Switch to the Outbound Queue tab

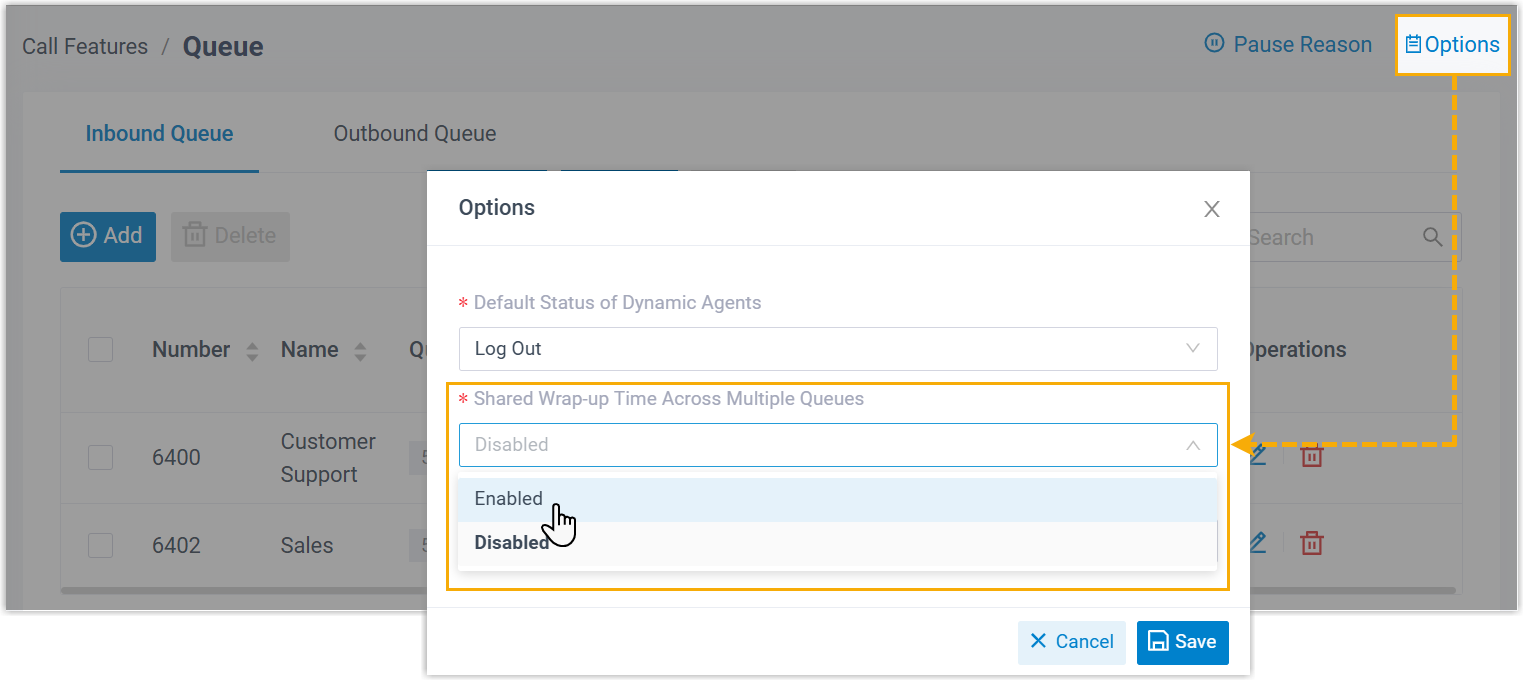coord(414,134)
